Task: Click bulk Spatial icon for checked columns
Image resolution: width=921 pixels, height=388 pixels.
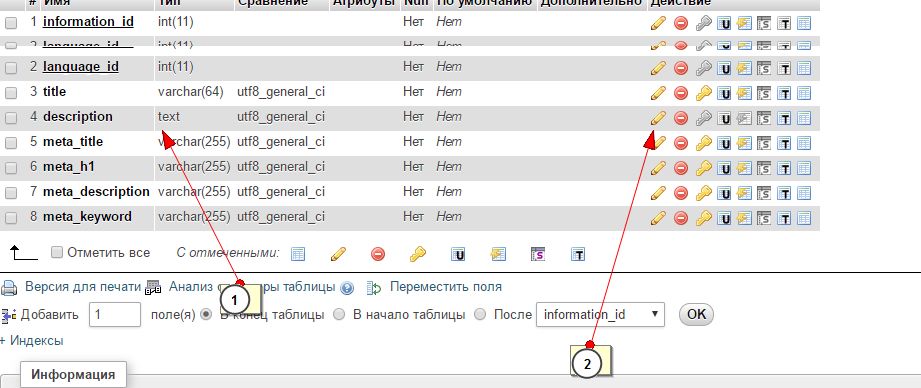Action: (538, 254)
